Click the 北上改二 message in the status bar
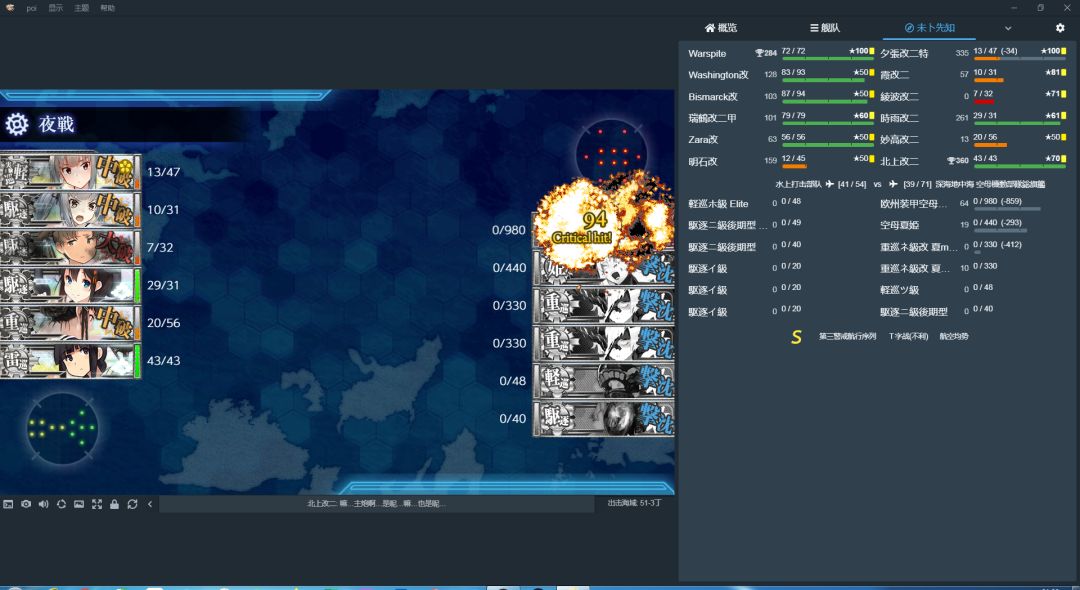The image size is (1080, 590). coord(376,504)
